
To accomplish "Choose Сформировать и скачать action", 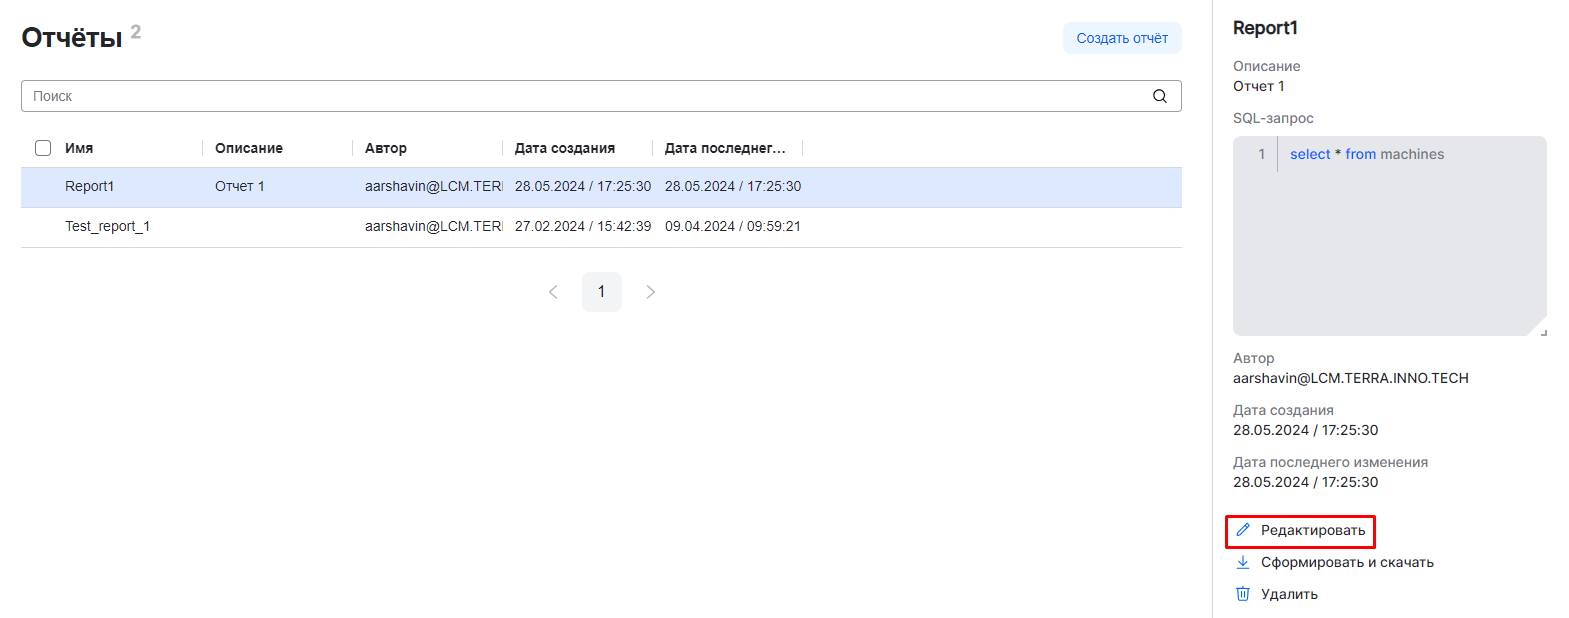I will click(1346, 562).
